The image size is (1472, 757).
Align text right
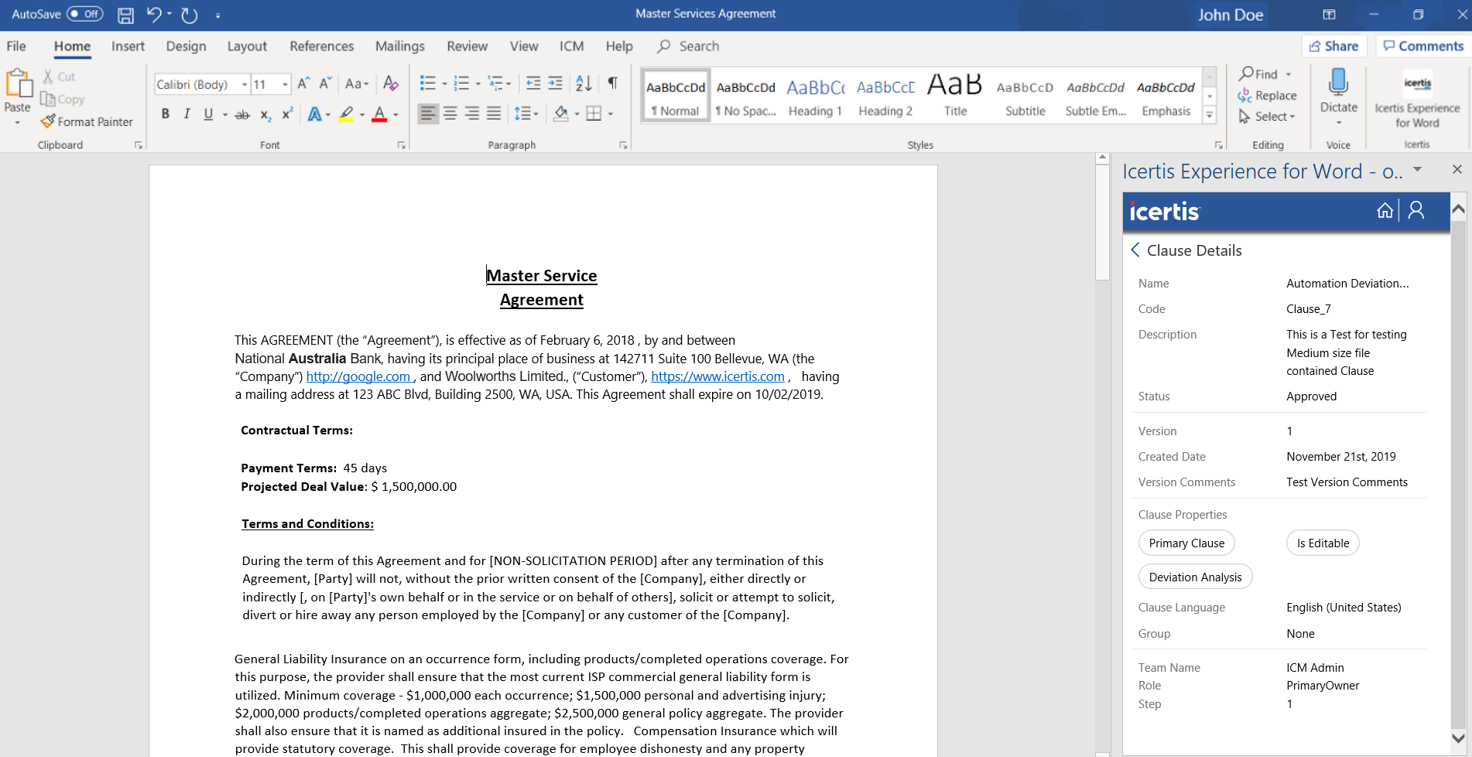(472, 115)
